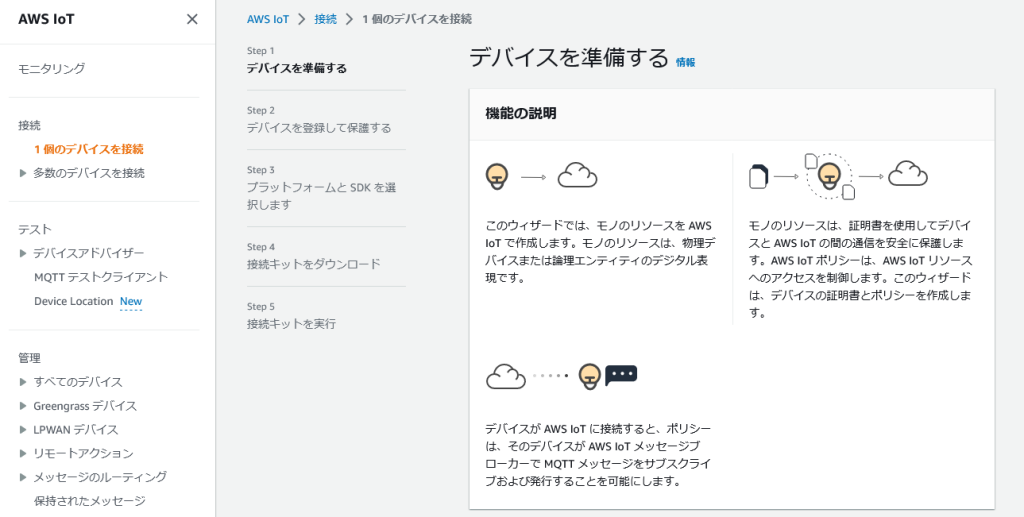Select Step 2 デバイスを登録して保護する

tap(319, 120)
